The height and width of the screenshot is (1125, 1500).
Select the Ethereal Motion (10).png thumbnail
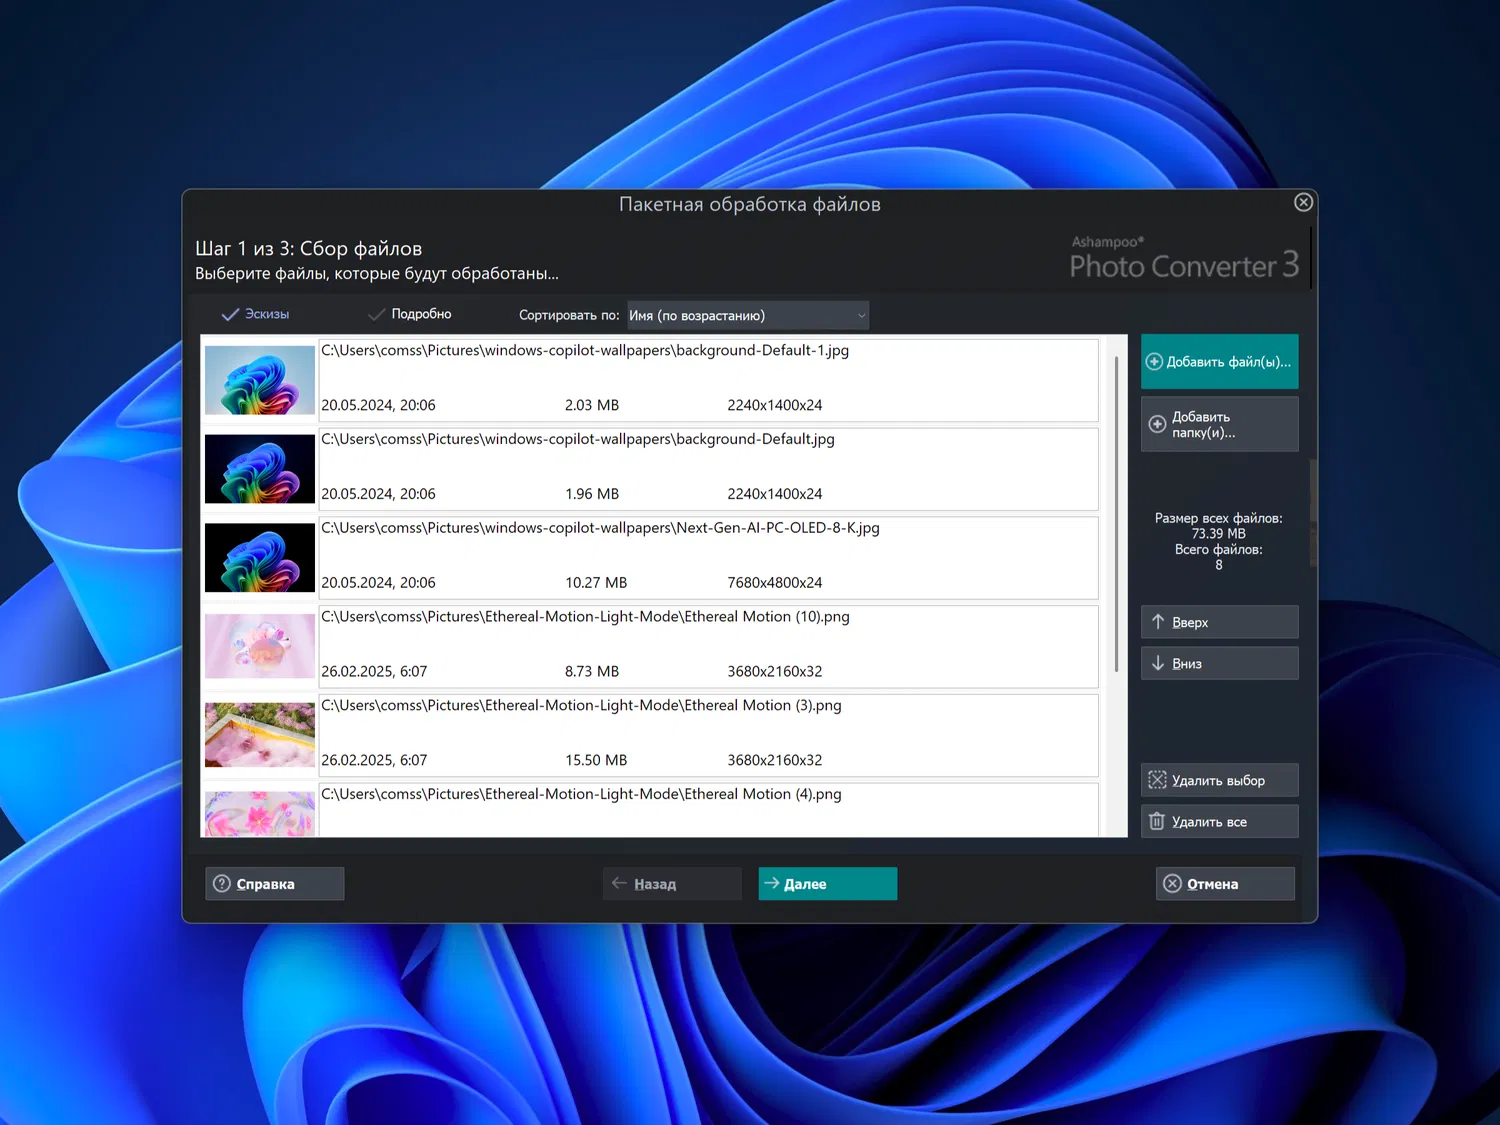point(260,646)
